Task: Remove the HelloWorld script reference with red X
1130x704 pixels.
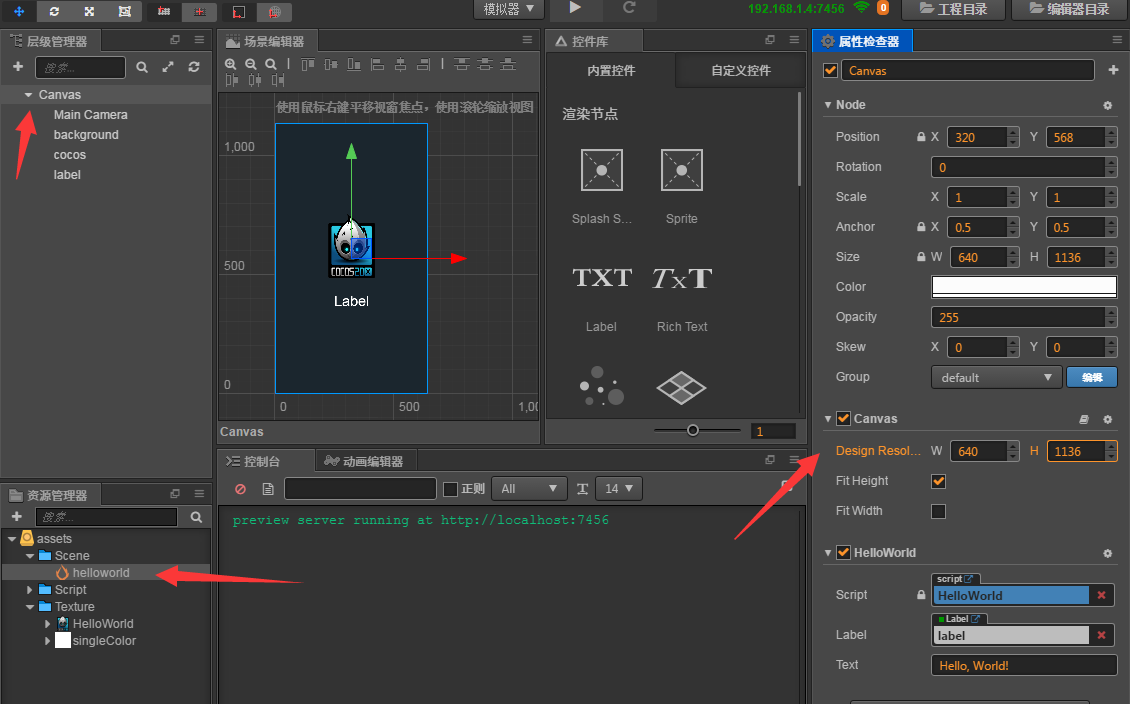Action: coord(1101,595)
